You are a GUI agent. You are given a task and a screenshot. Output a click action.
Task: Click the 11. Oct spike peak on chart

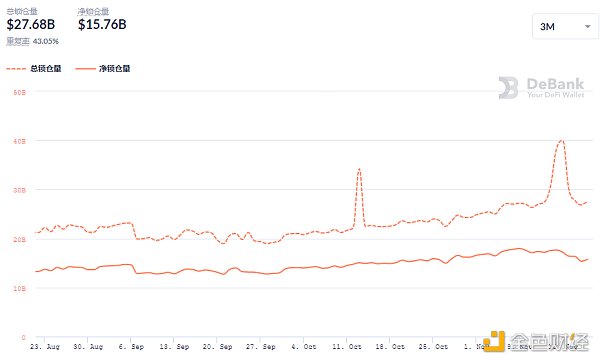tap(359, 169)
